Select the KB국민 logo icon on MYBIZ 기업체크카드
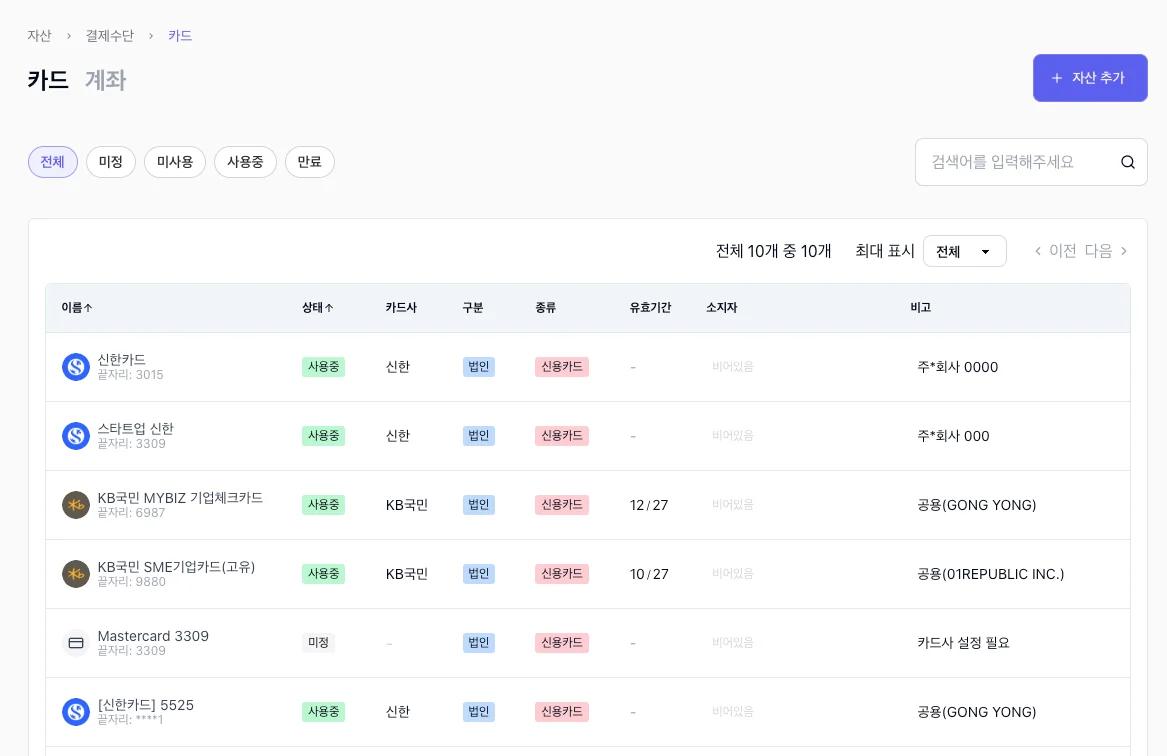1167x756 pixels. pos(76,504)
